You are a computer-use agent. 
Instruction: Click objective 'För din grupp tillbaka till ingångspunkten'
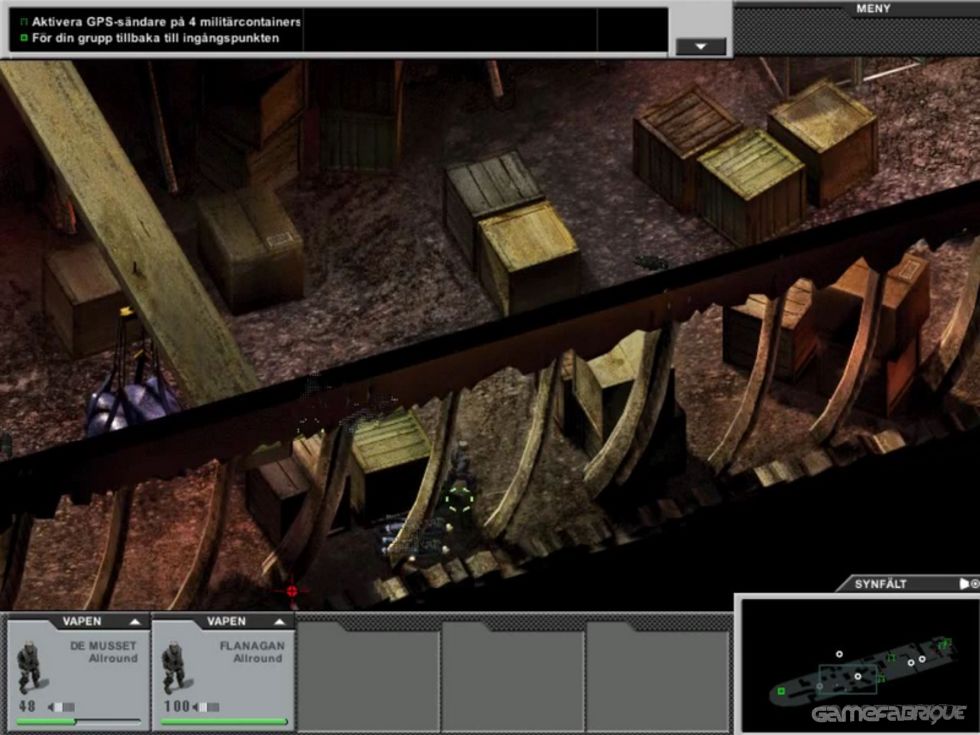(x=156, y=38)
